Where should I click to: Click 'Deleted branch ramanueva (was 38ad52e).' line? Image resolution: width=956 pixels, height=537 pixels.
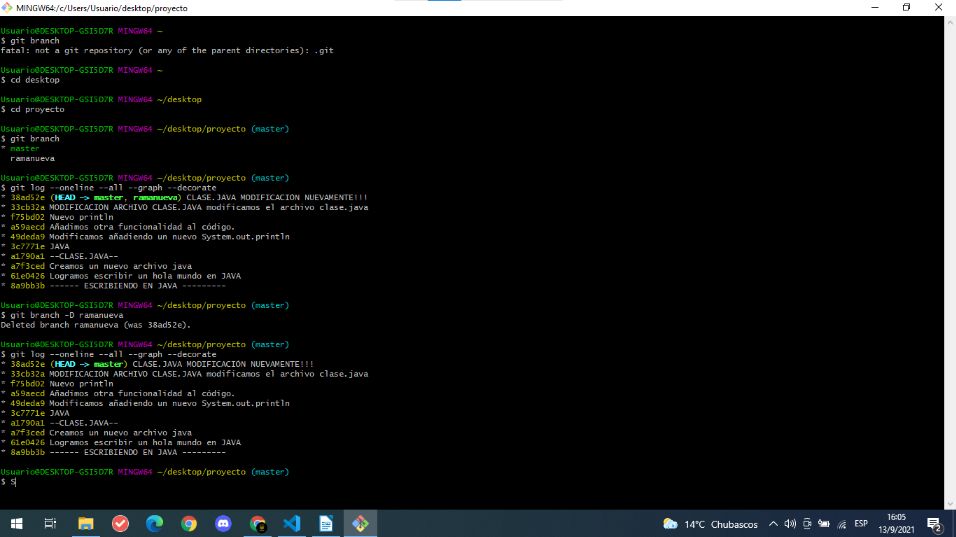96,325
